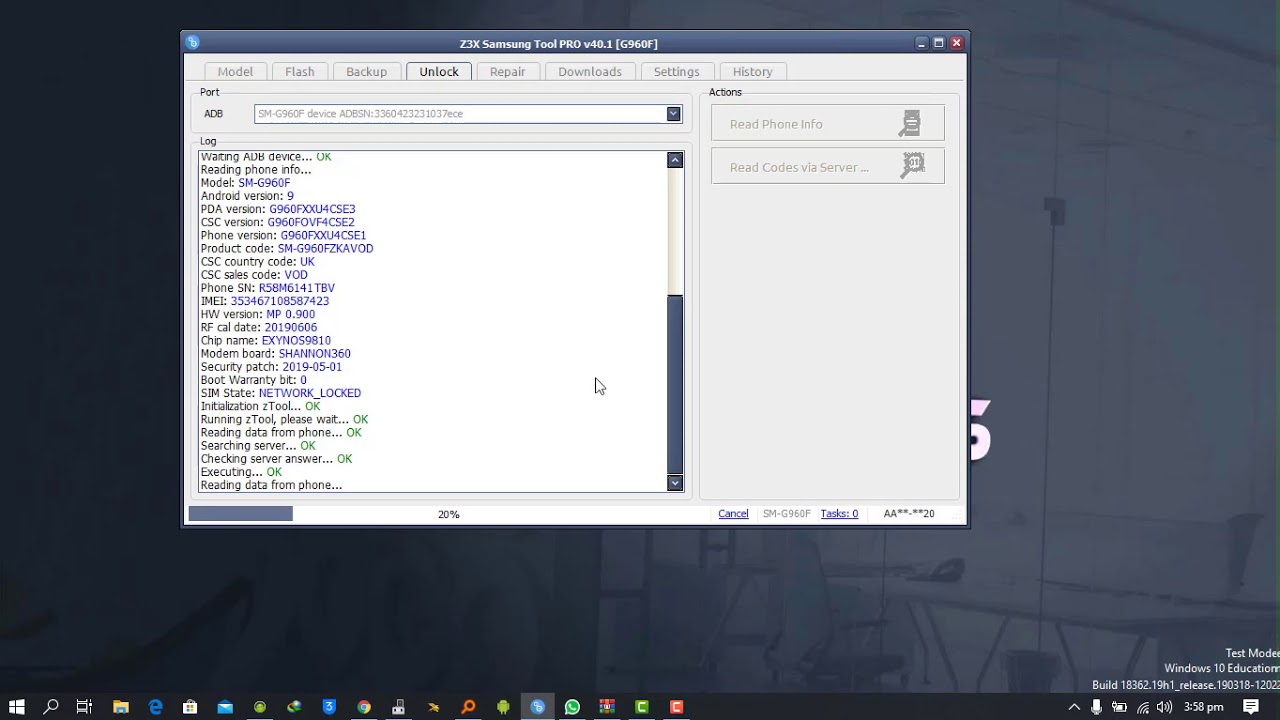Open the volume control tray icon
The height and width of the screenshot is (720, 1280).
1165,707
